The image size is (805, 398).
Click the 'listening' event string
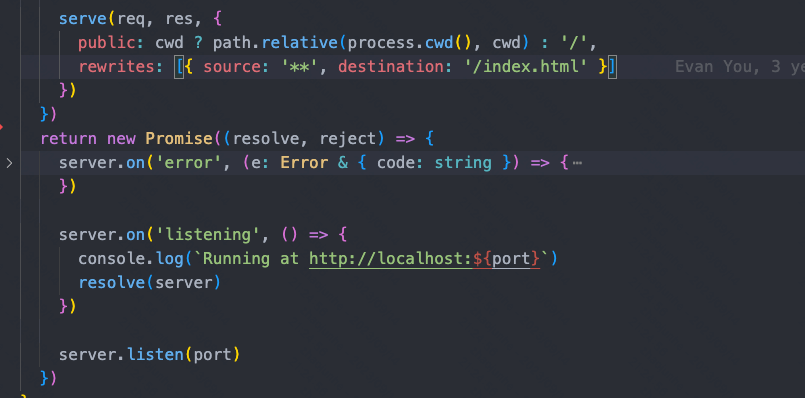(x=207, y=235)
